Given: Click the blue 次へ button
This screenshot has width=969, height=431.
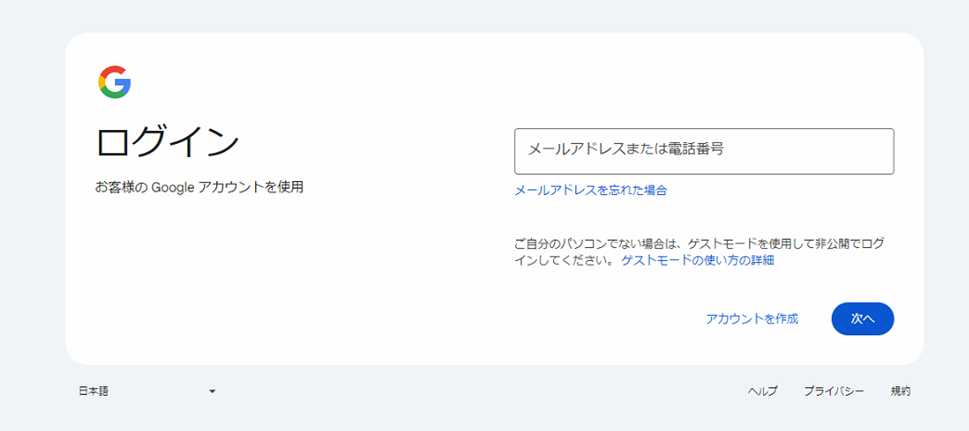Looking at the screenshot, I should tap(863, 319).
